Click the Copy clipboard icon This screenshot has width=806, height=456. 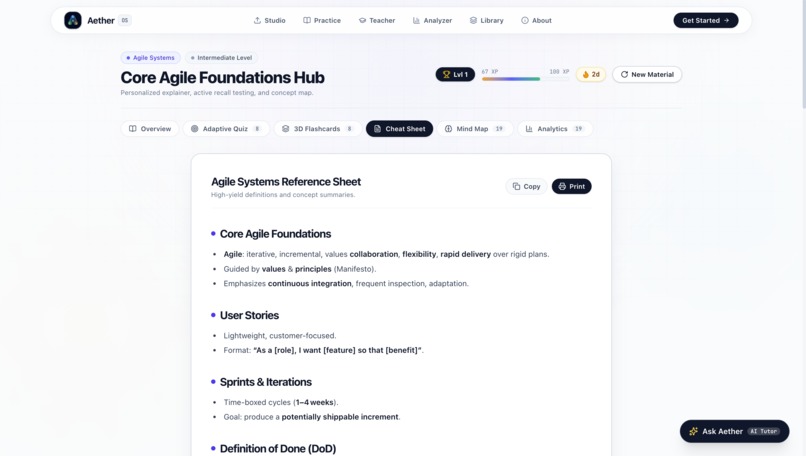pos(516,186)
